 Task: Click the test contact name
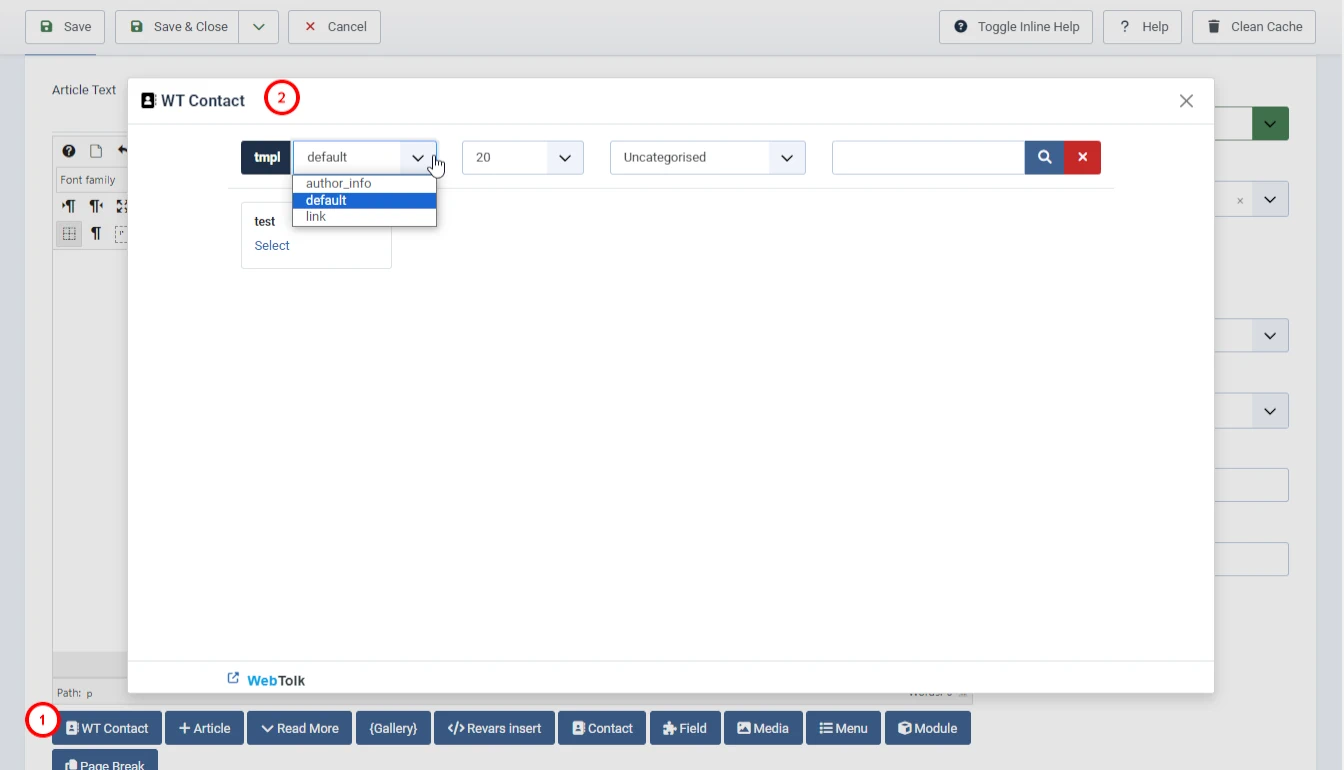265,222
